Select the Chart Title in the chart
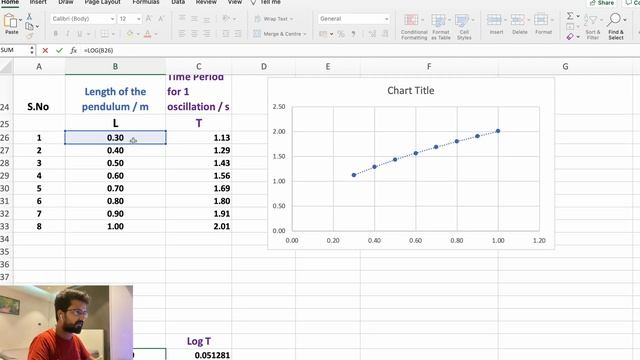This screenshot has height=360, width=640. (x=411, y=91)
